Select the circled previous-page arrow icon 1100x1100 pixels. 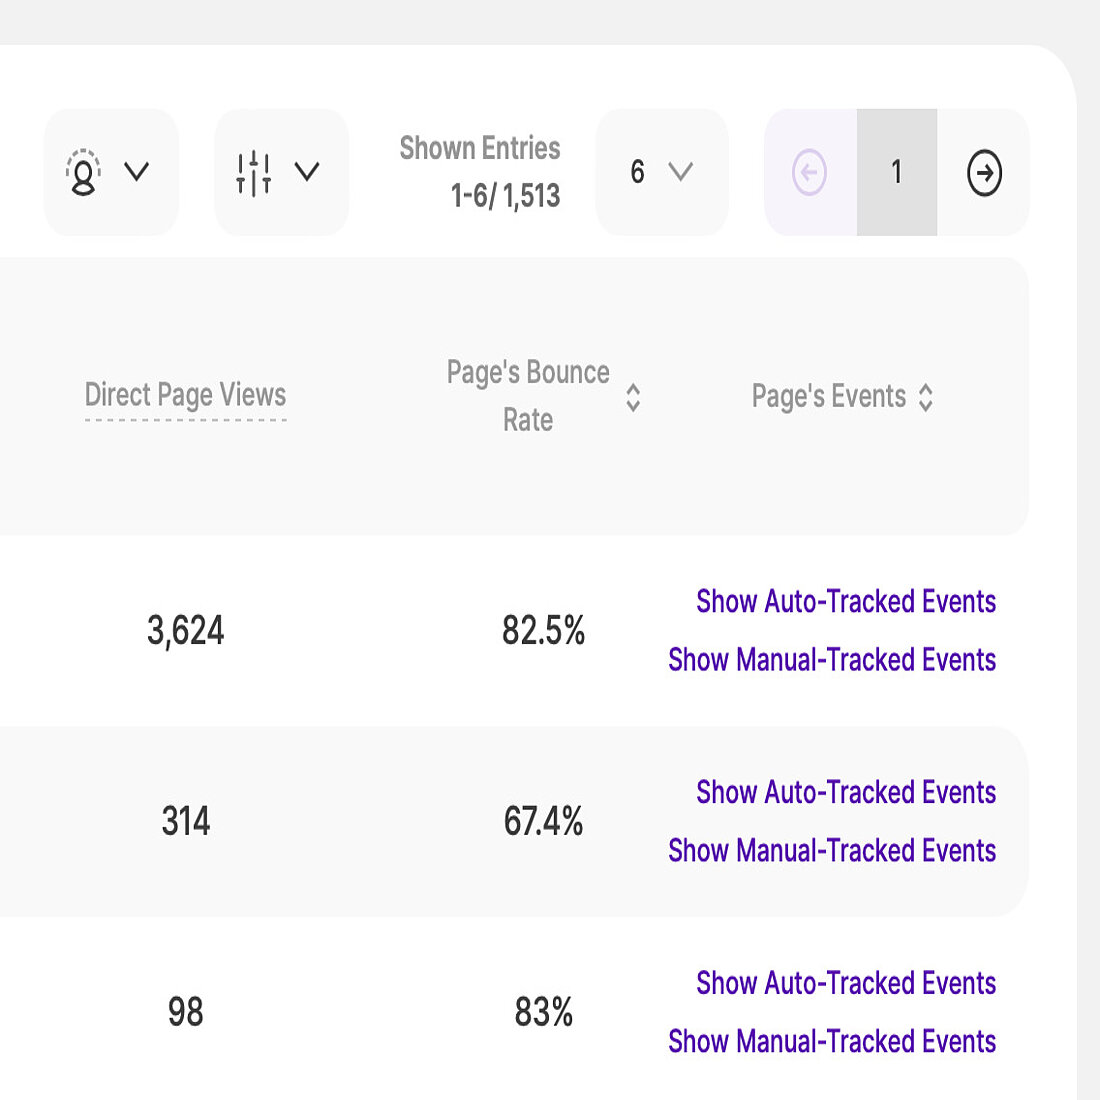point(810,172)
